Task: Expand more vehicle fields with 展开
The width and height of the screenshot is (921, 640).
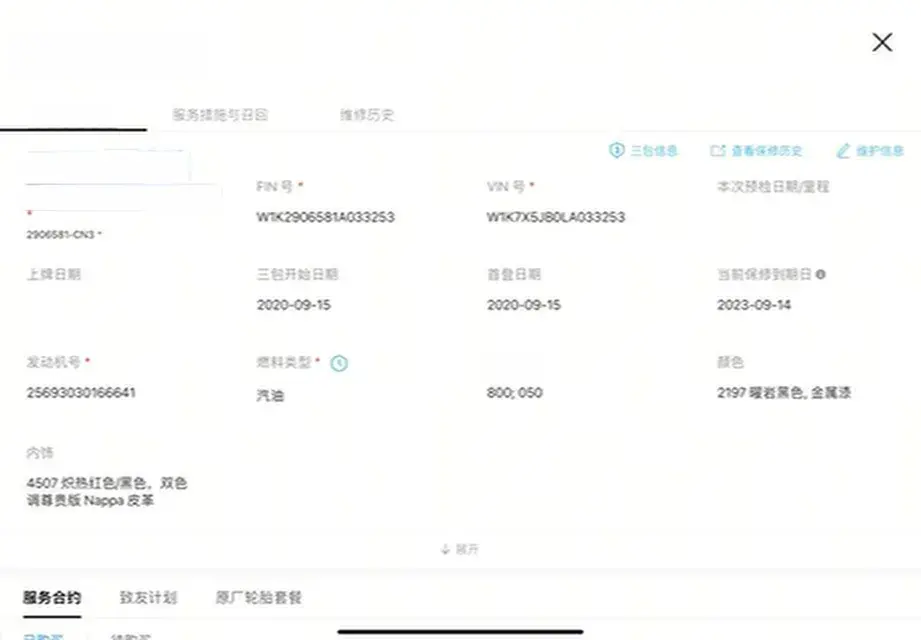Action: [460, 549]
